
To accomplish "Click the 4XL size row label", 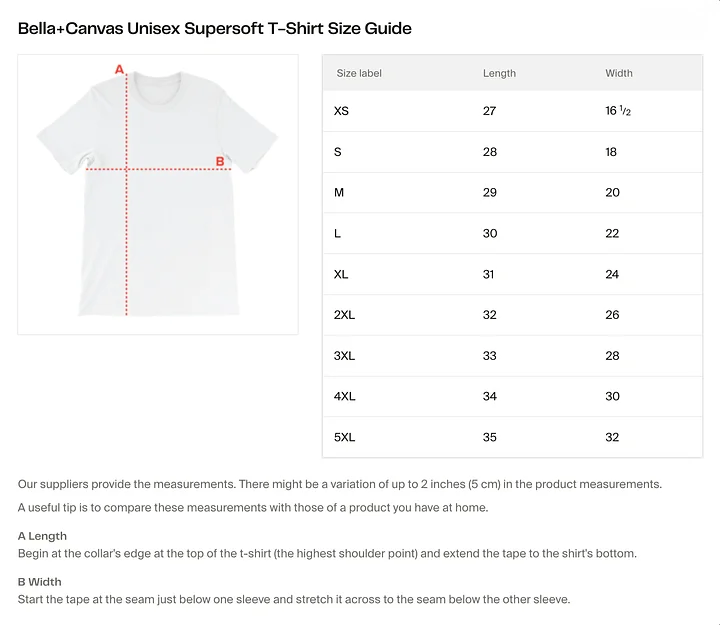I will pyautogui.click(x=344, y=396).
